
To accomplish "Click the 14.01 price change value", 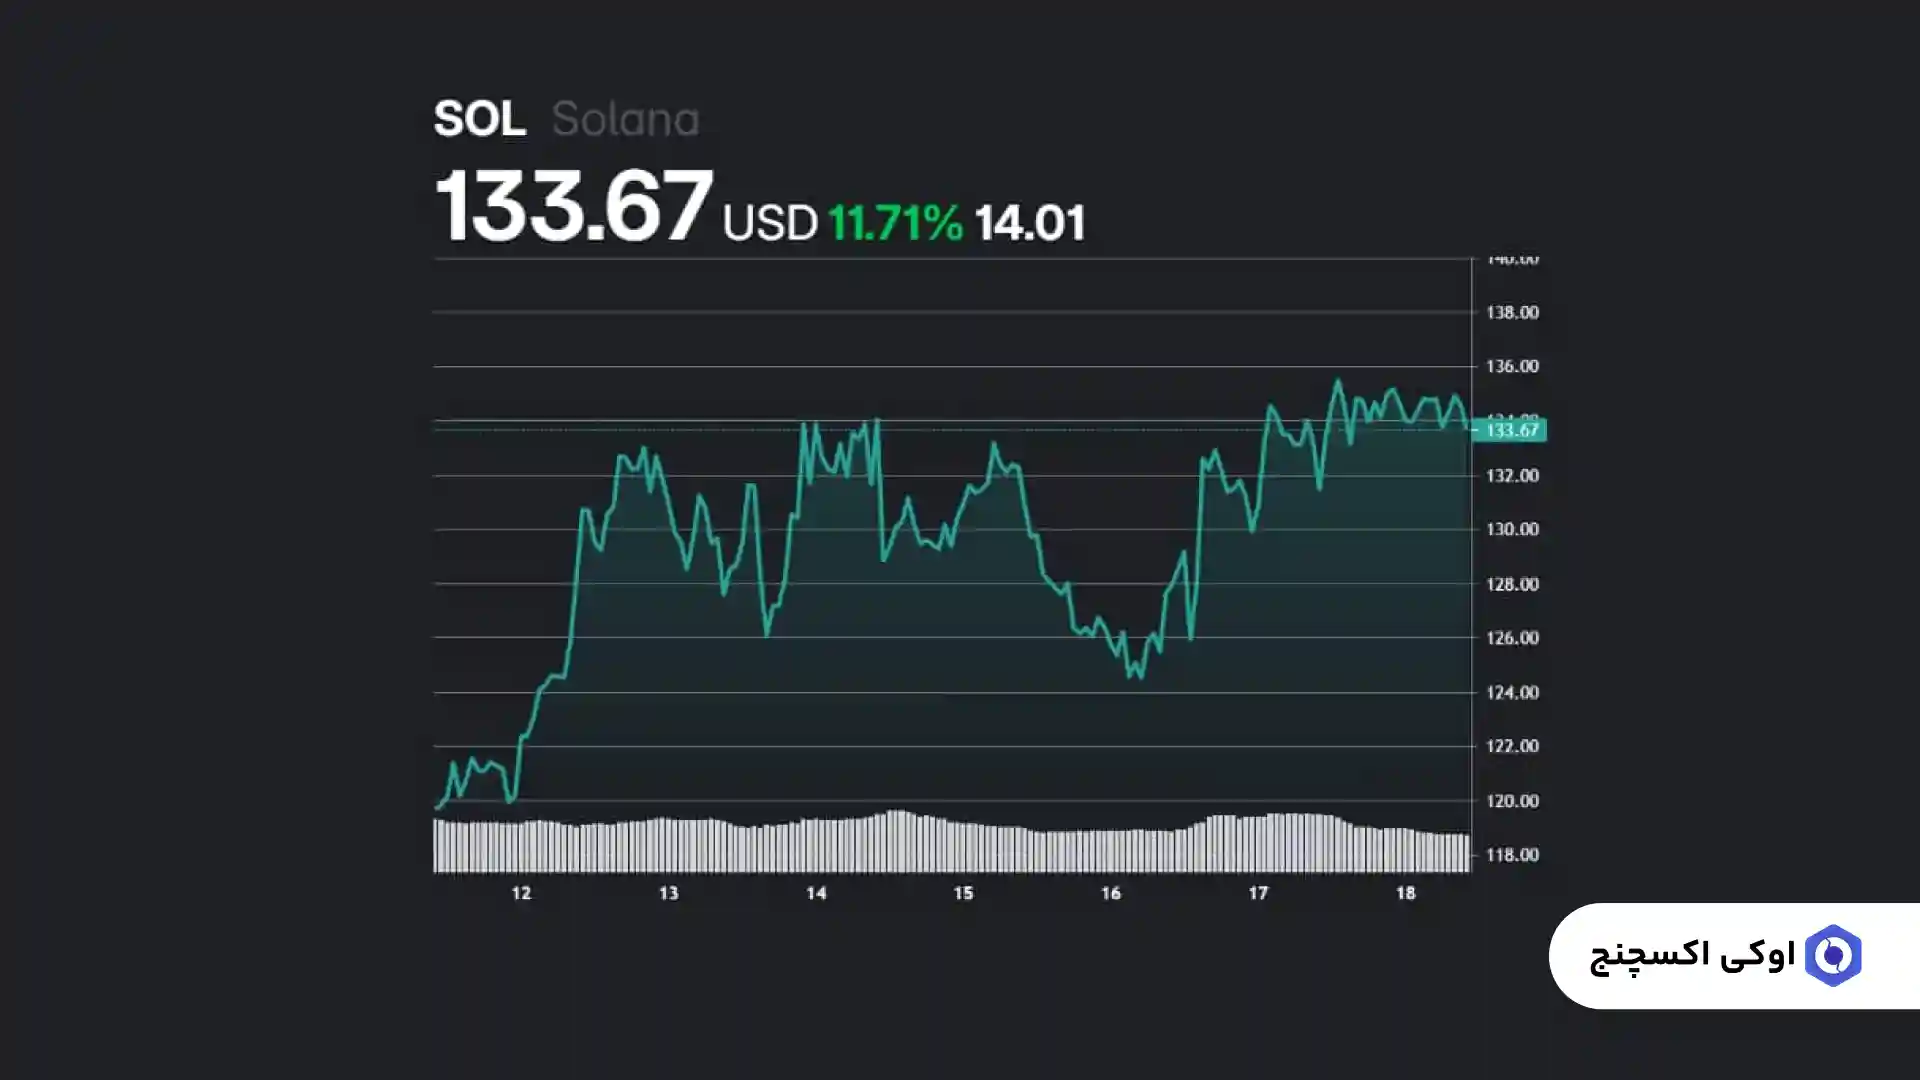I will (1029, 222).
